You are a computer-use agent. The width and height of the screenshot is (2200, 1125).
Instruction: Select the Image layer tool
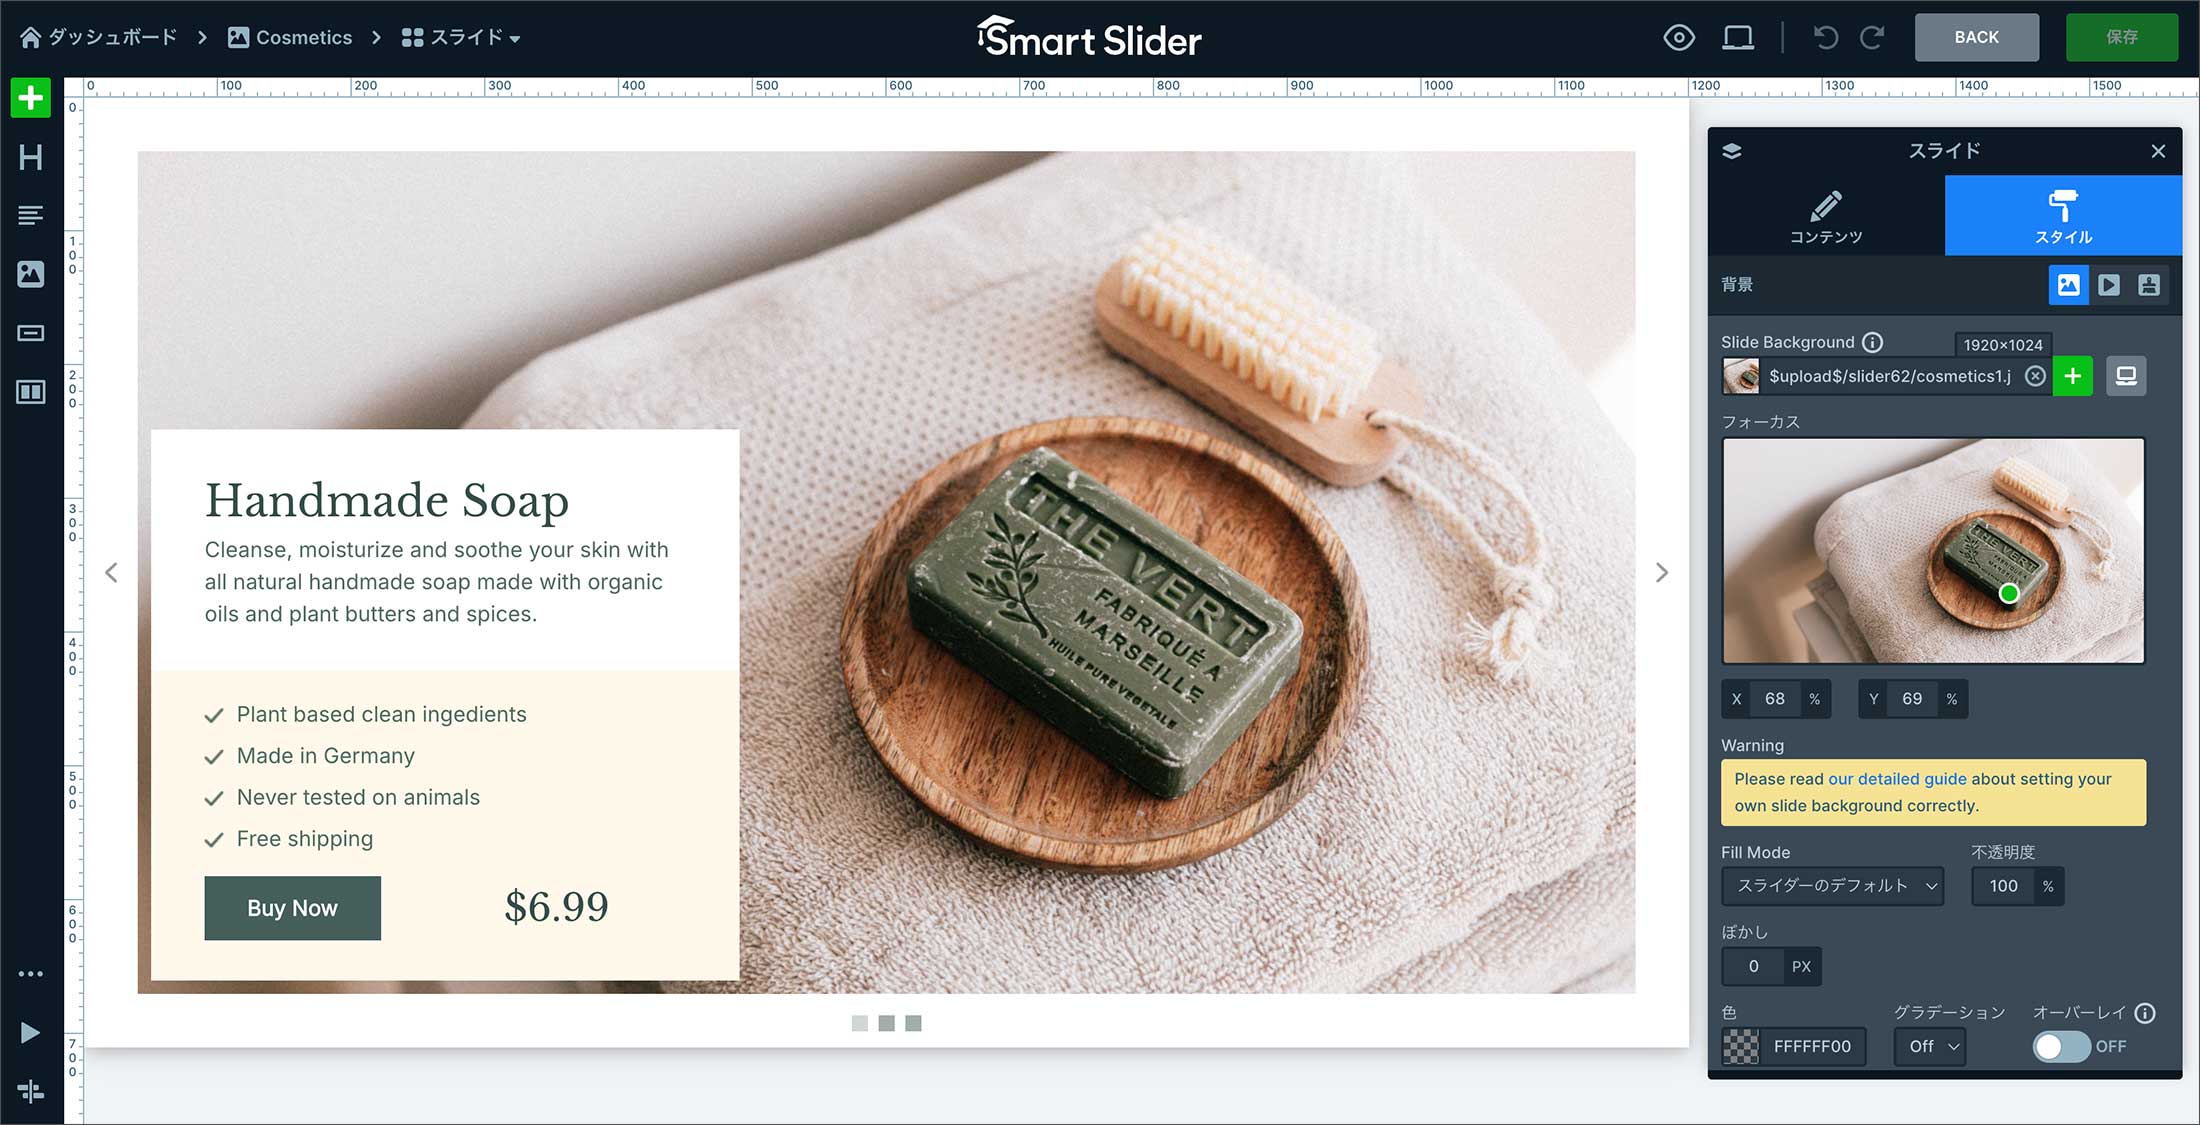[x=31, y=274]
